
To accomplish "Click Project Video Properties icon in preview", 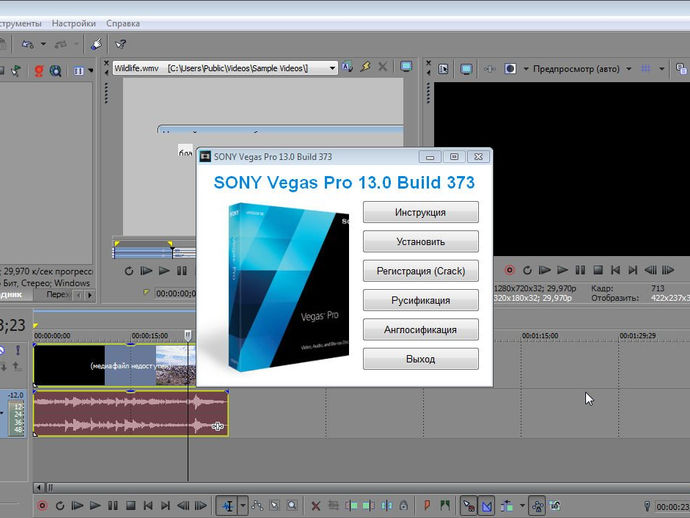I will tap(443, 69).
